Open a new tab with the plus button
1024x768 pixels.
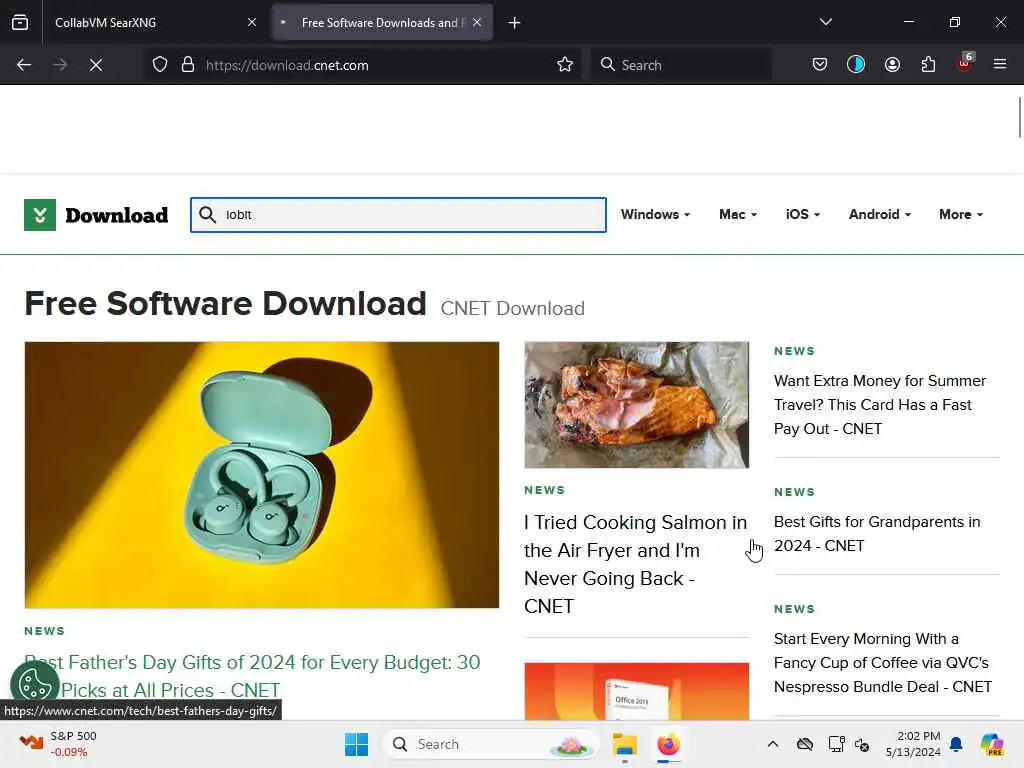tap(514, 23)
